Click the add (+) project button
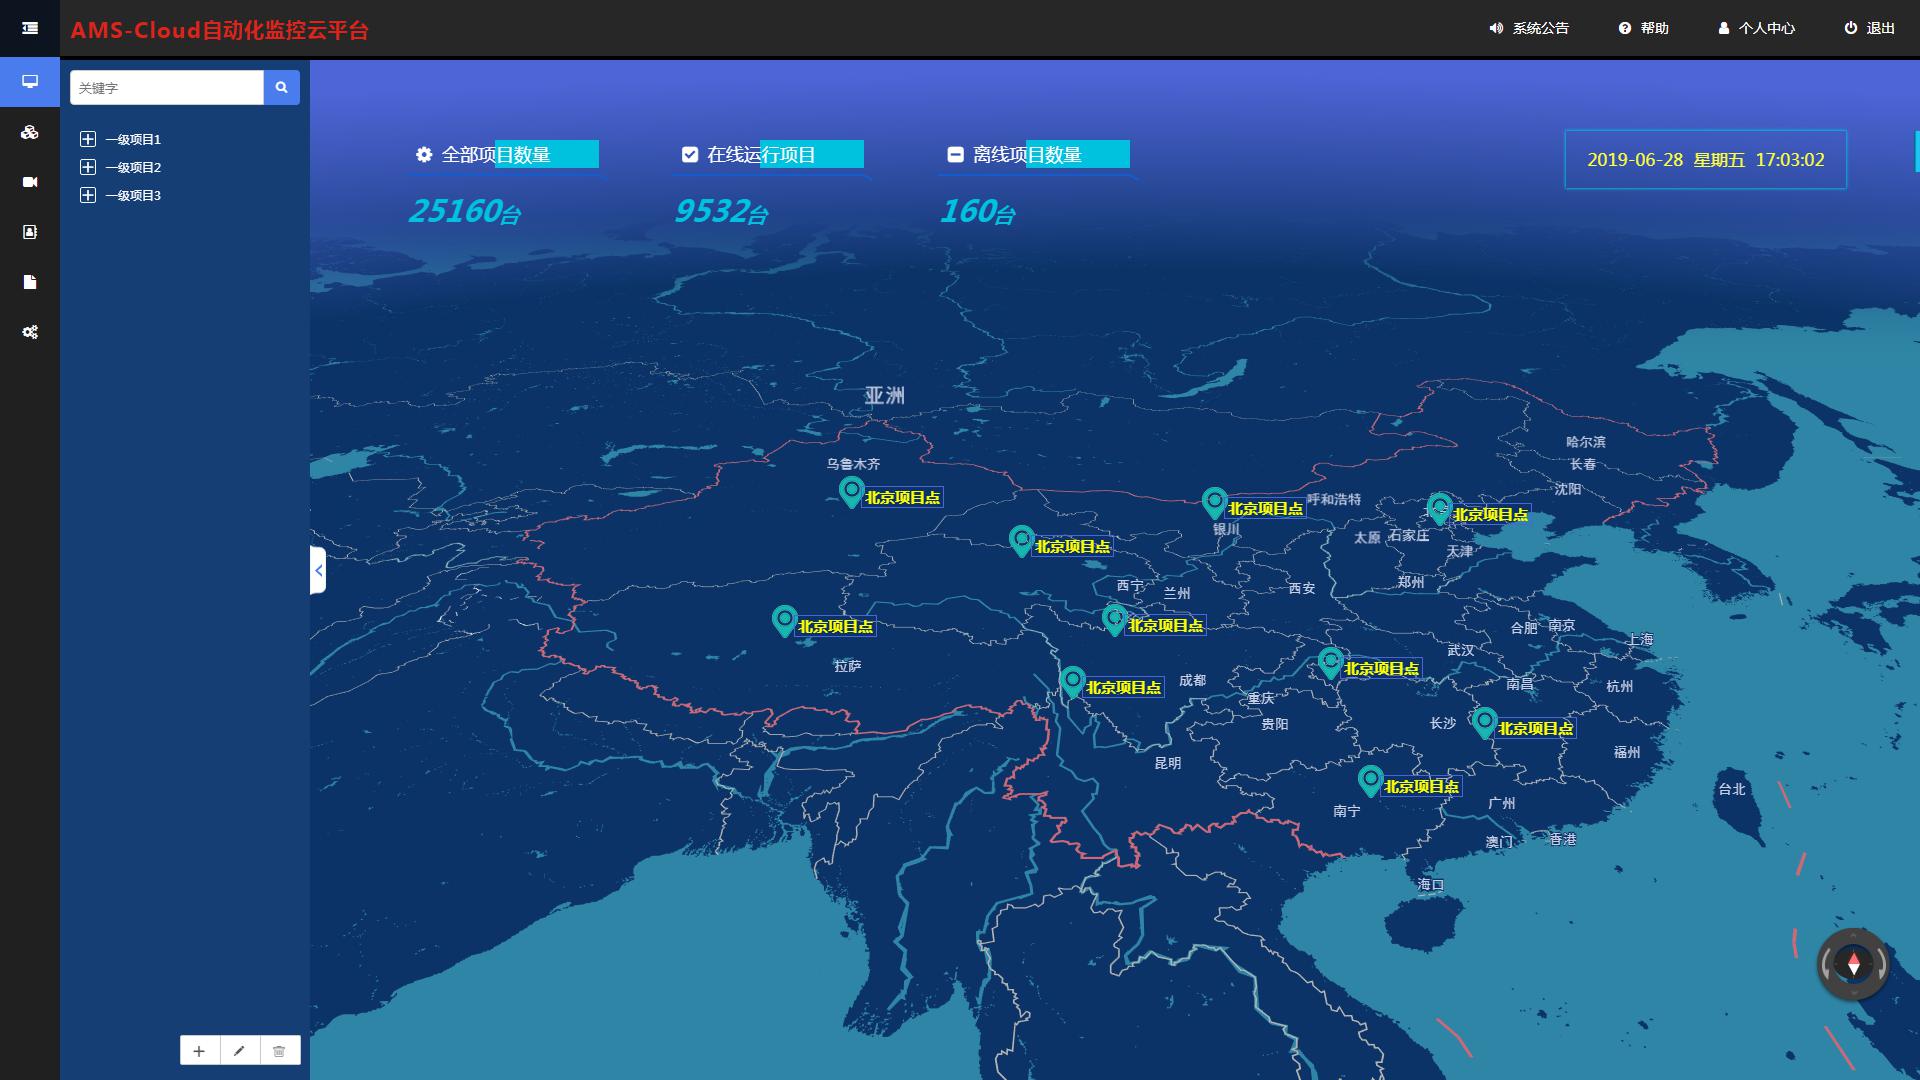The image size is (1920, 1080). (199, 1051)
